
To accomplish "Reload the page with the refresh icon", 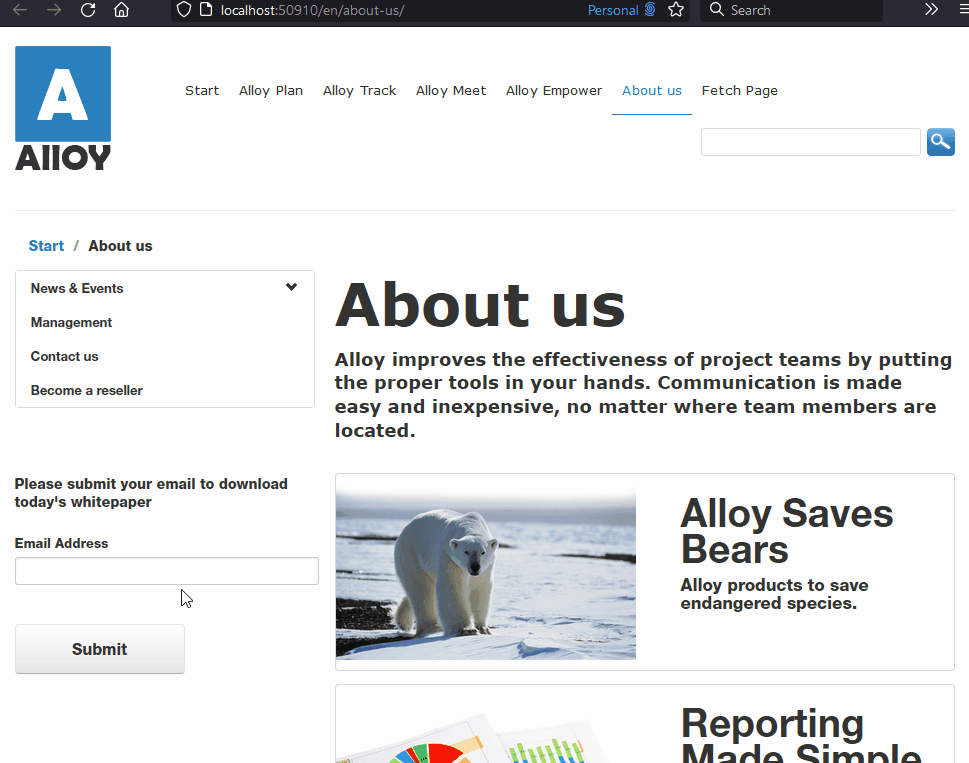I will point(88,10).
